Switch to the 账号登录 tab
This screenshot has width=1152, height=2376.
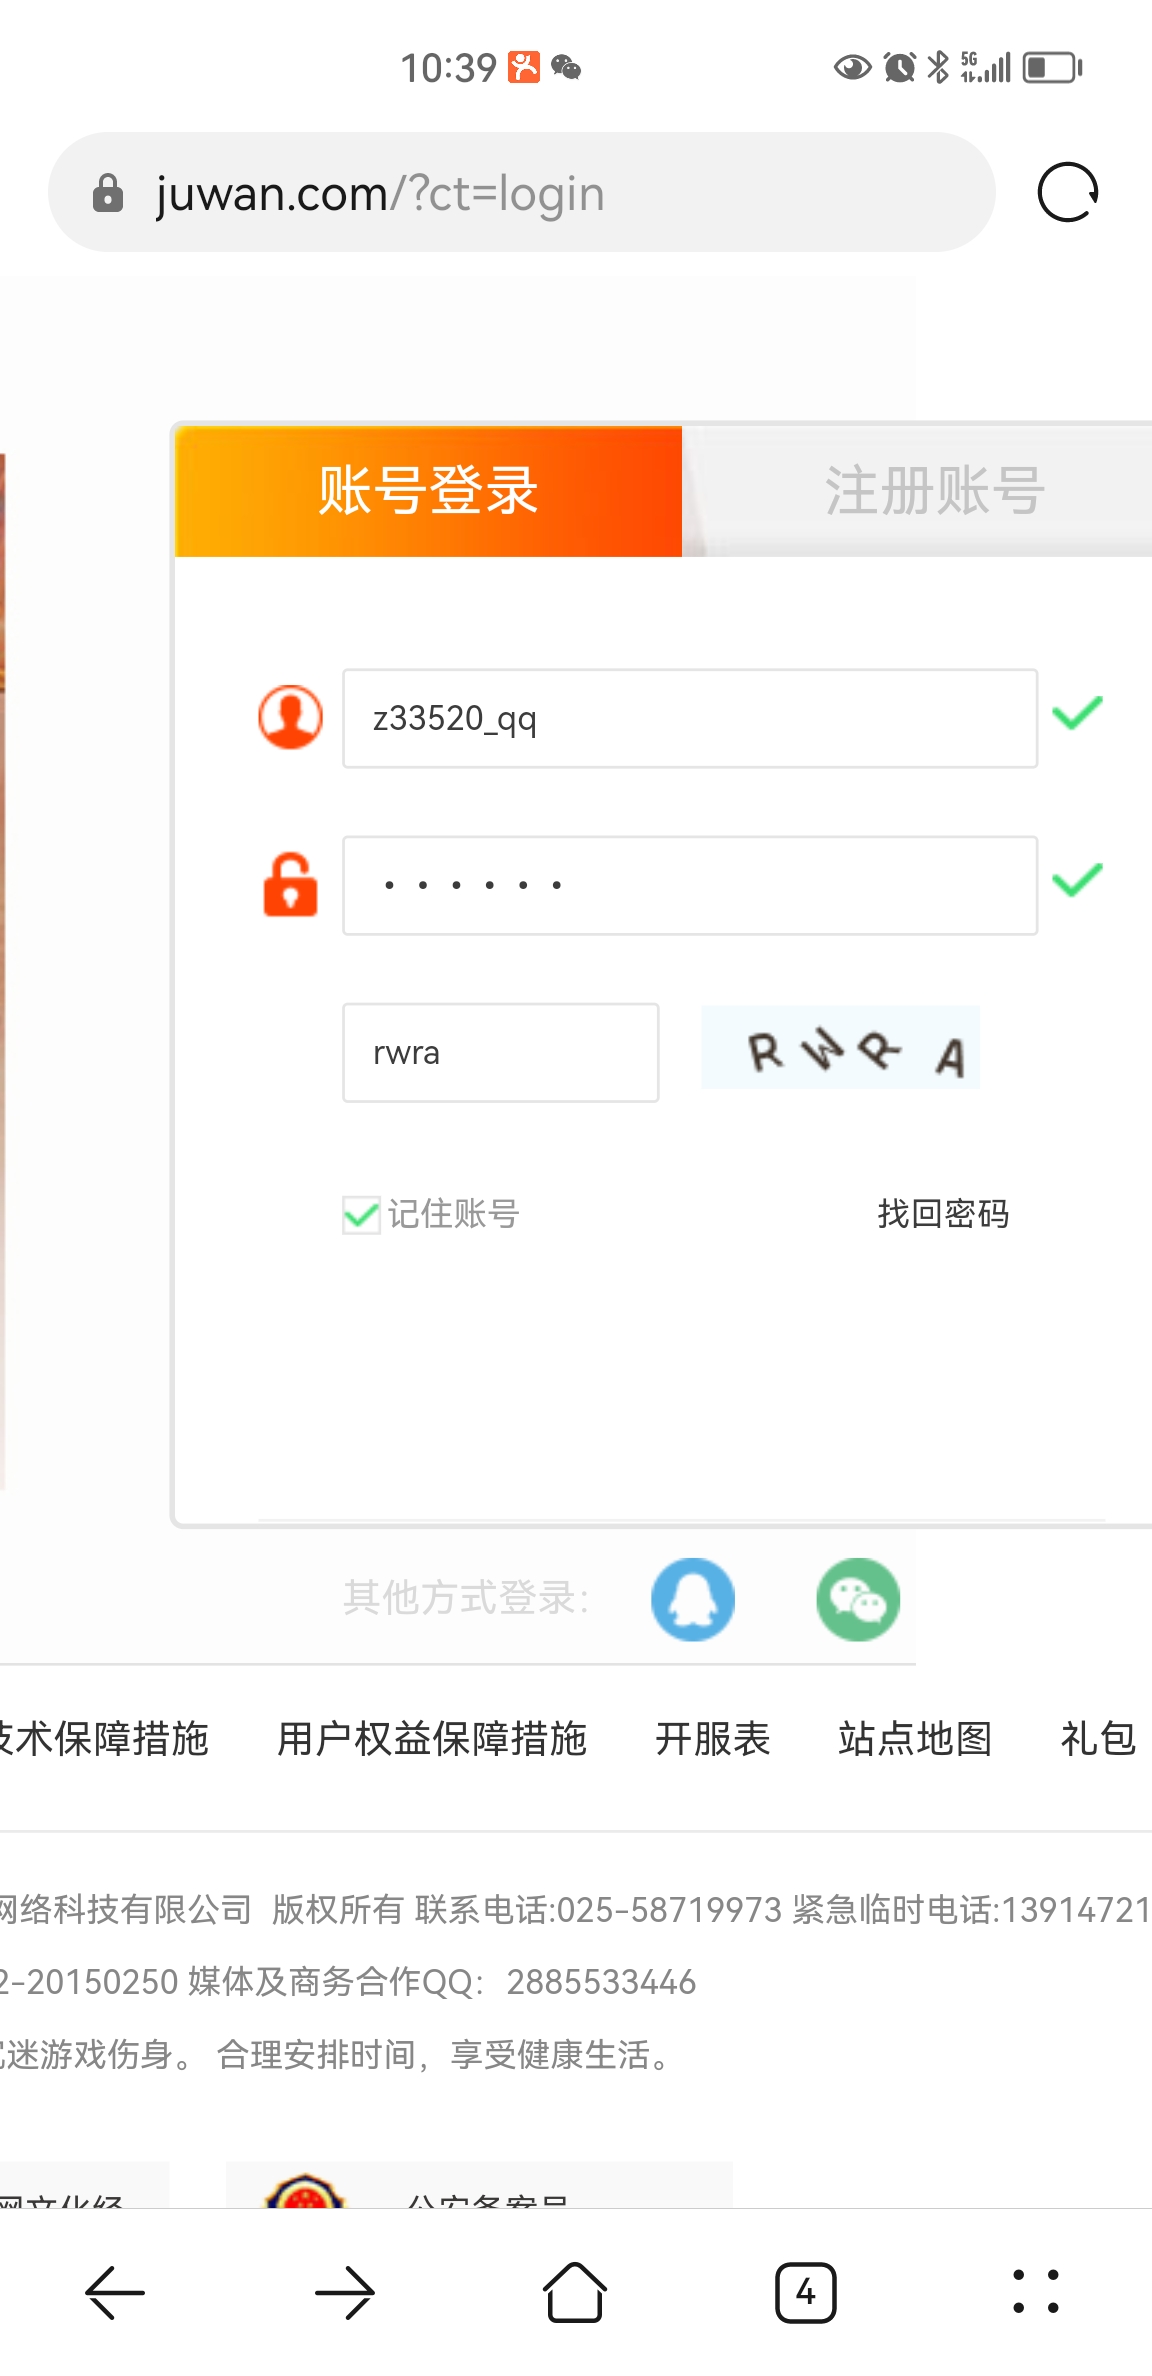pos(428,491)
